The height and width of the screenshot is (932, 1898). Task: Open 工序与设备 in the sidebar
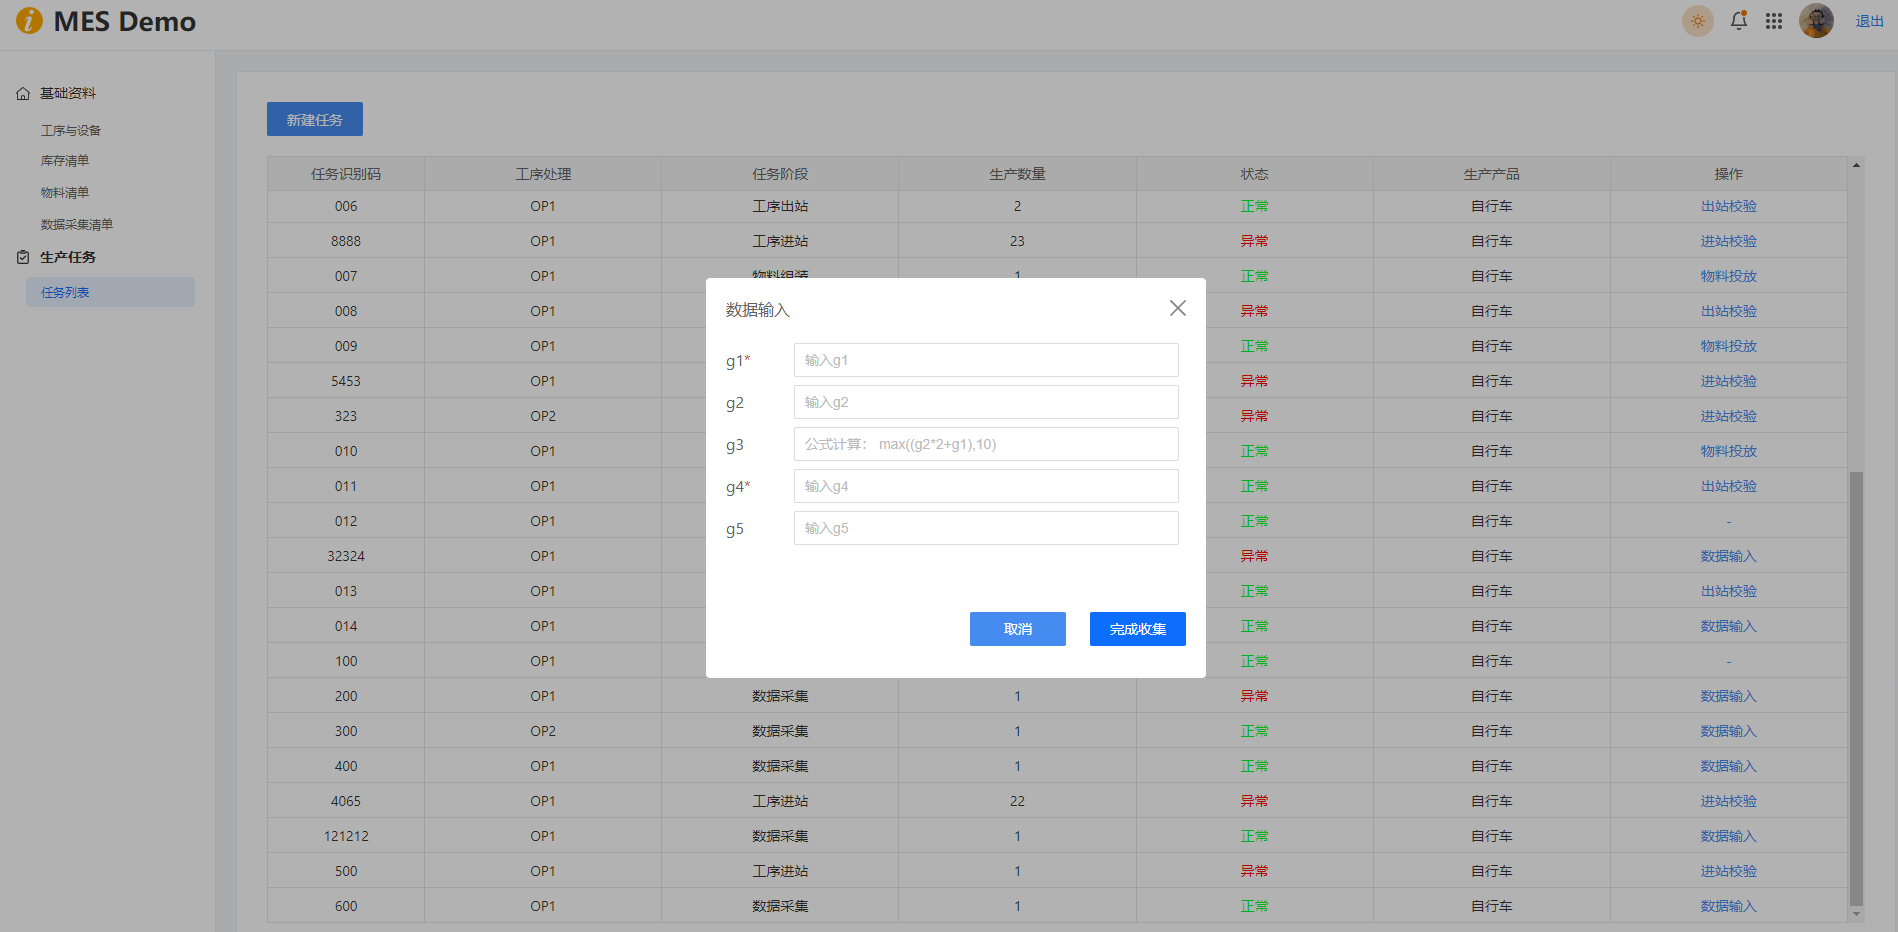point(71,131)
